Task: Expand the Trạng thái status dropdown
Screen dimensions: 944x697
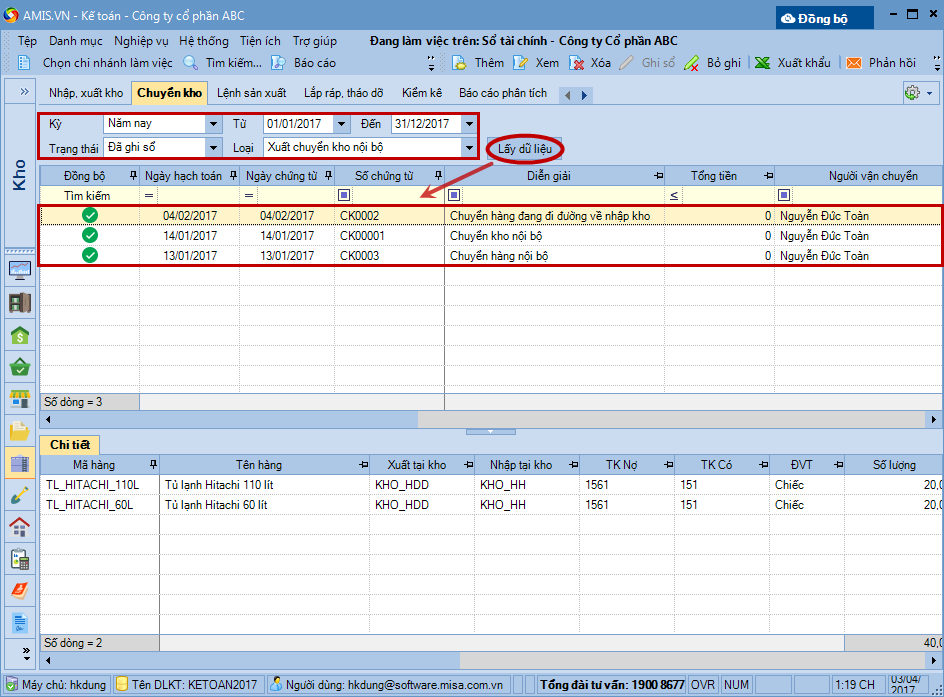Action: [x=213, y=147]
